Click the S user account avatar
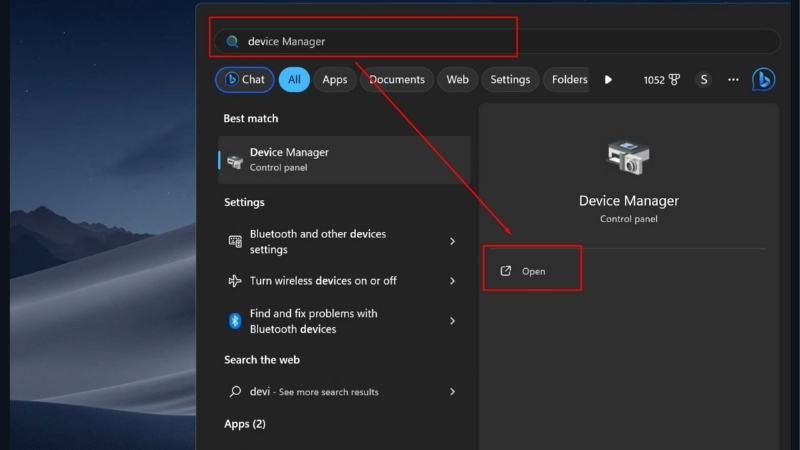The width and height of the screenshot is (800, 450). (x=704, y=80)
